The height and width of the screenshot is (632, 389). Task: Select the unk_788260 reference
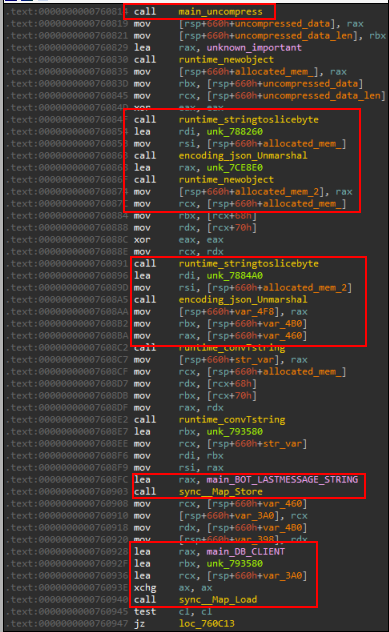[x=235, y=132]
